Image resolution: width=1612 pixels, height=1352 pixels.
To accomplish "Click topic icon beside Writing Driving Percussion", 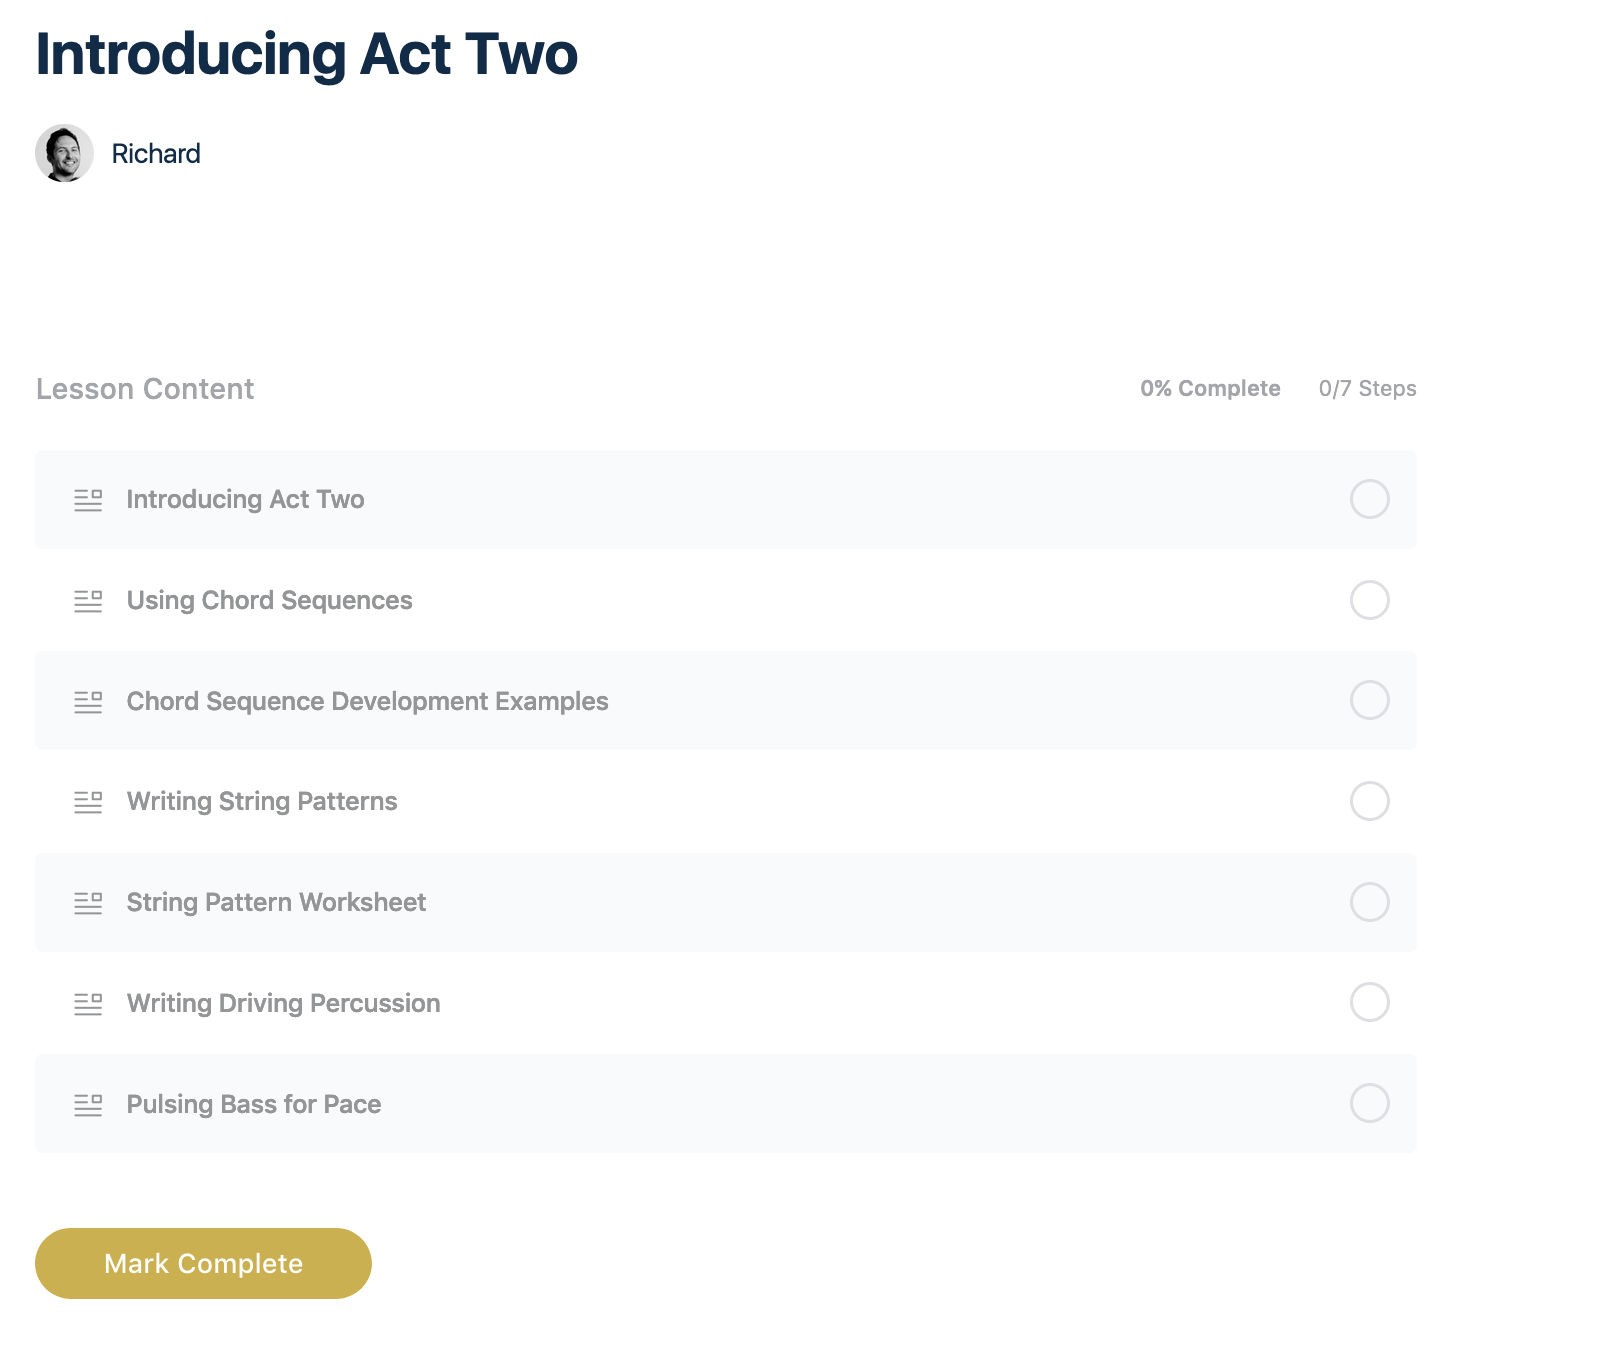I will point(88,1004).
